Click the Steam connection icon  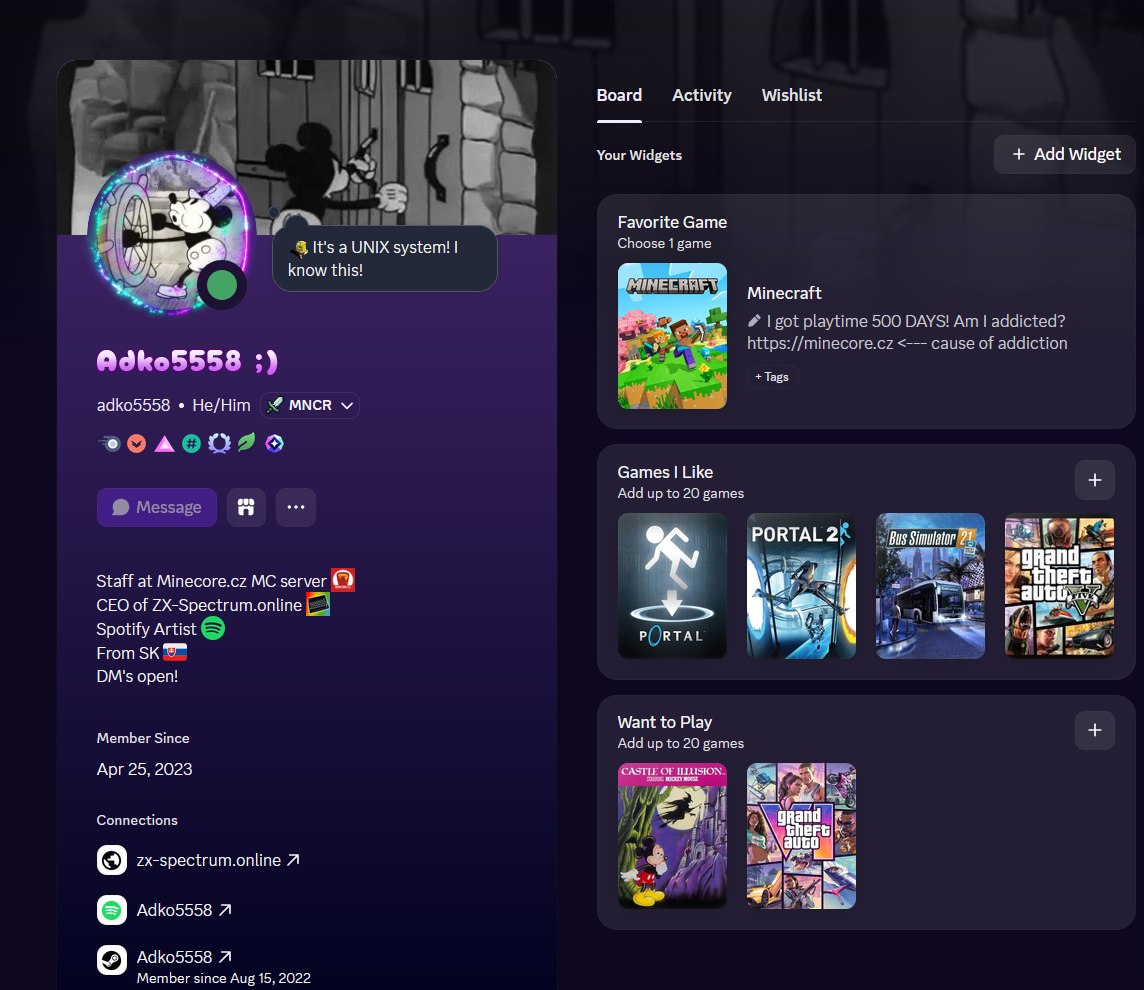[x=112, y=959]
